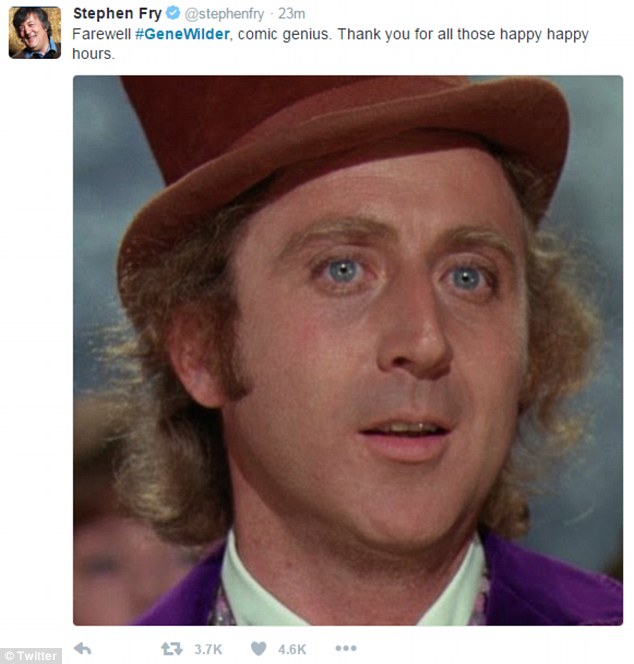Click the blue verified badge beside Stephen Fry

(x=172, y=13)
